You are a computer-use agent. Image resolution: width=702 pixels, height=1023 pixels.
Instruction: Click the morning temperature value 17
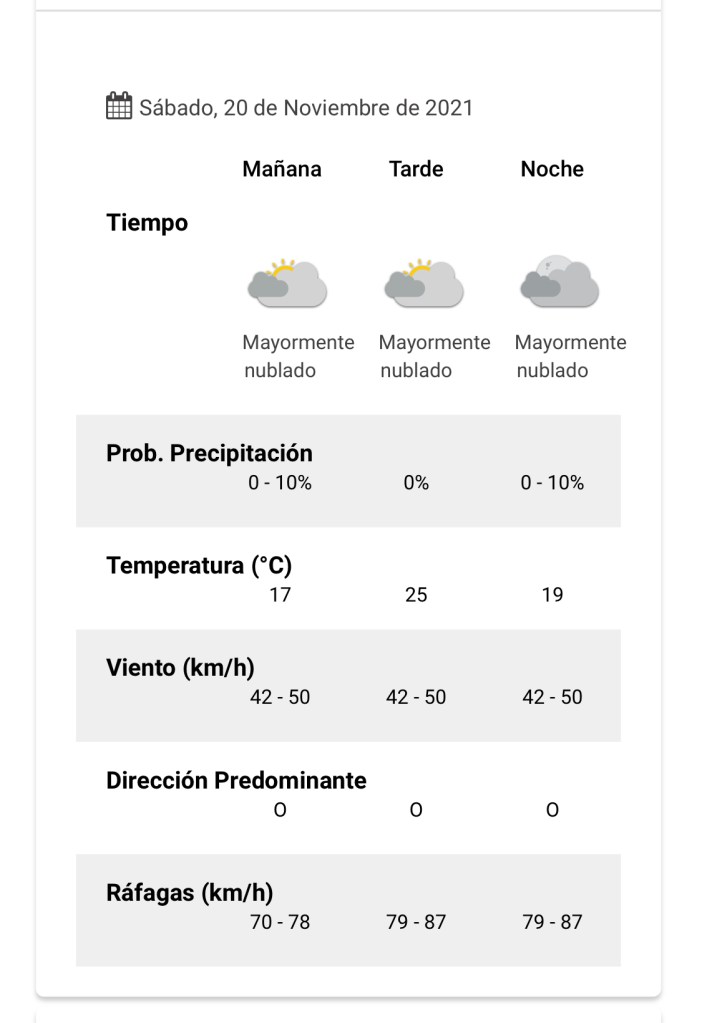click(x=280, y=595)
